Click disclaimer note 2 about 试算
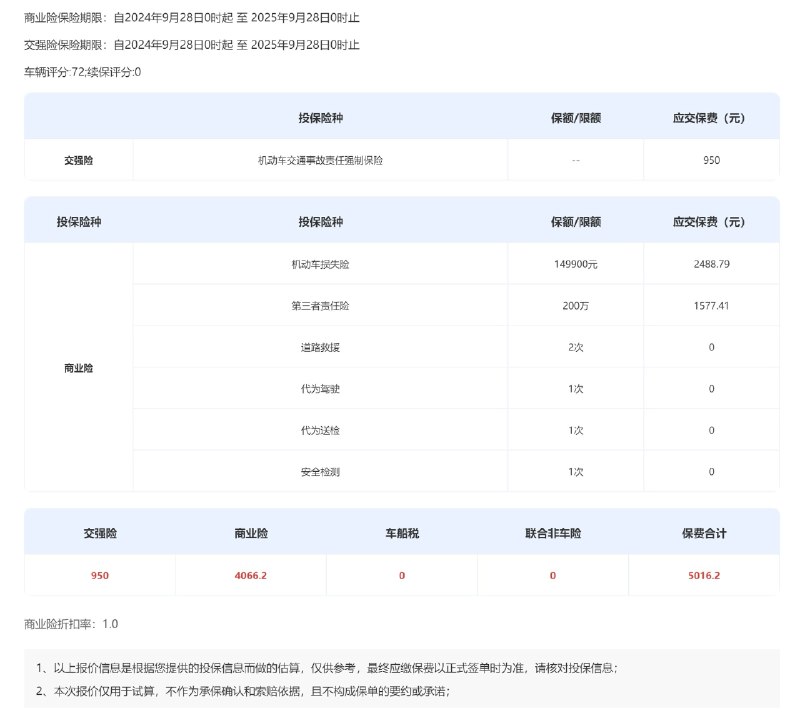 click(x=243, y=691)
